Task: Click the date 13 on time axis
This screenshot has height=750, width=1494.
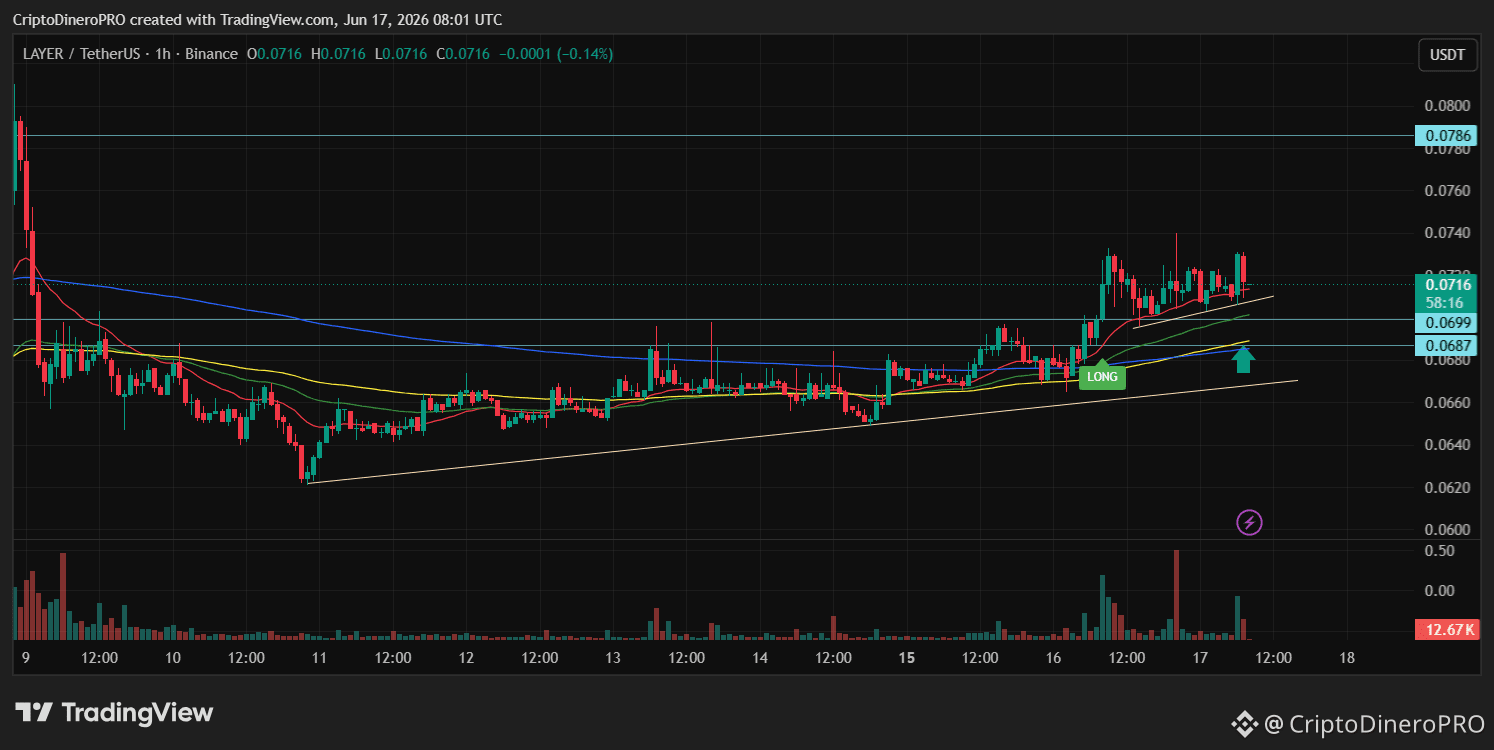Action: 613,658
